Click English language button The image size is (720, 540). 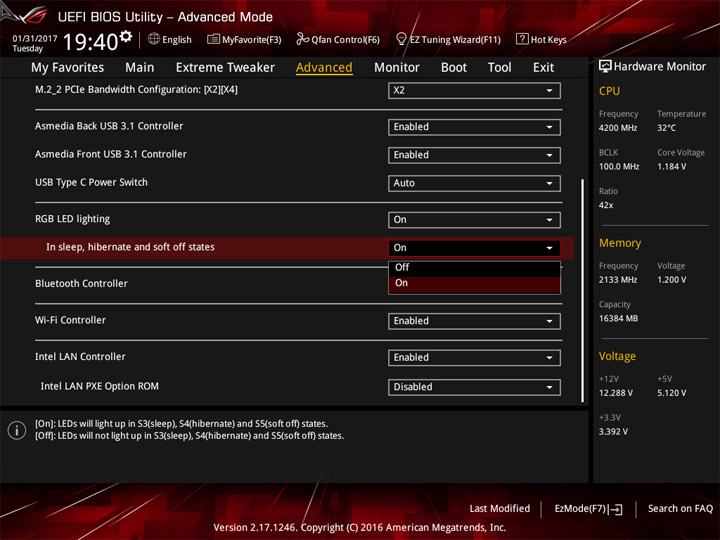click(x=170, y=39)
